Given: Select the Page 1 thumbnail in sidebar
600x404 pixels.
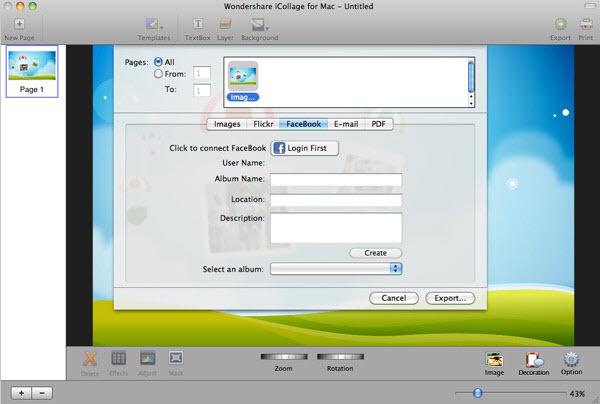Looking at the screenshot, I should click(x=32, y=72).
